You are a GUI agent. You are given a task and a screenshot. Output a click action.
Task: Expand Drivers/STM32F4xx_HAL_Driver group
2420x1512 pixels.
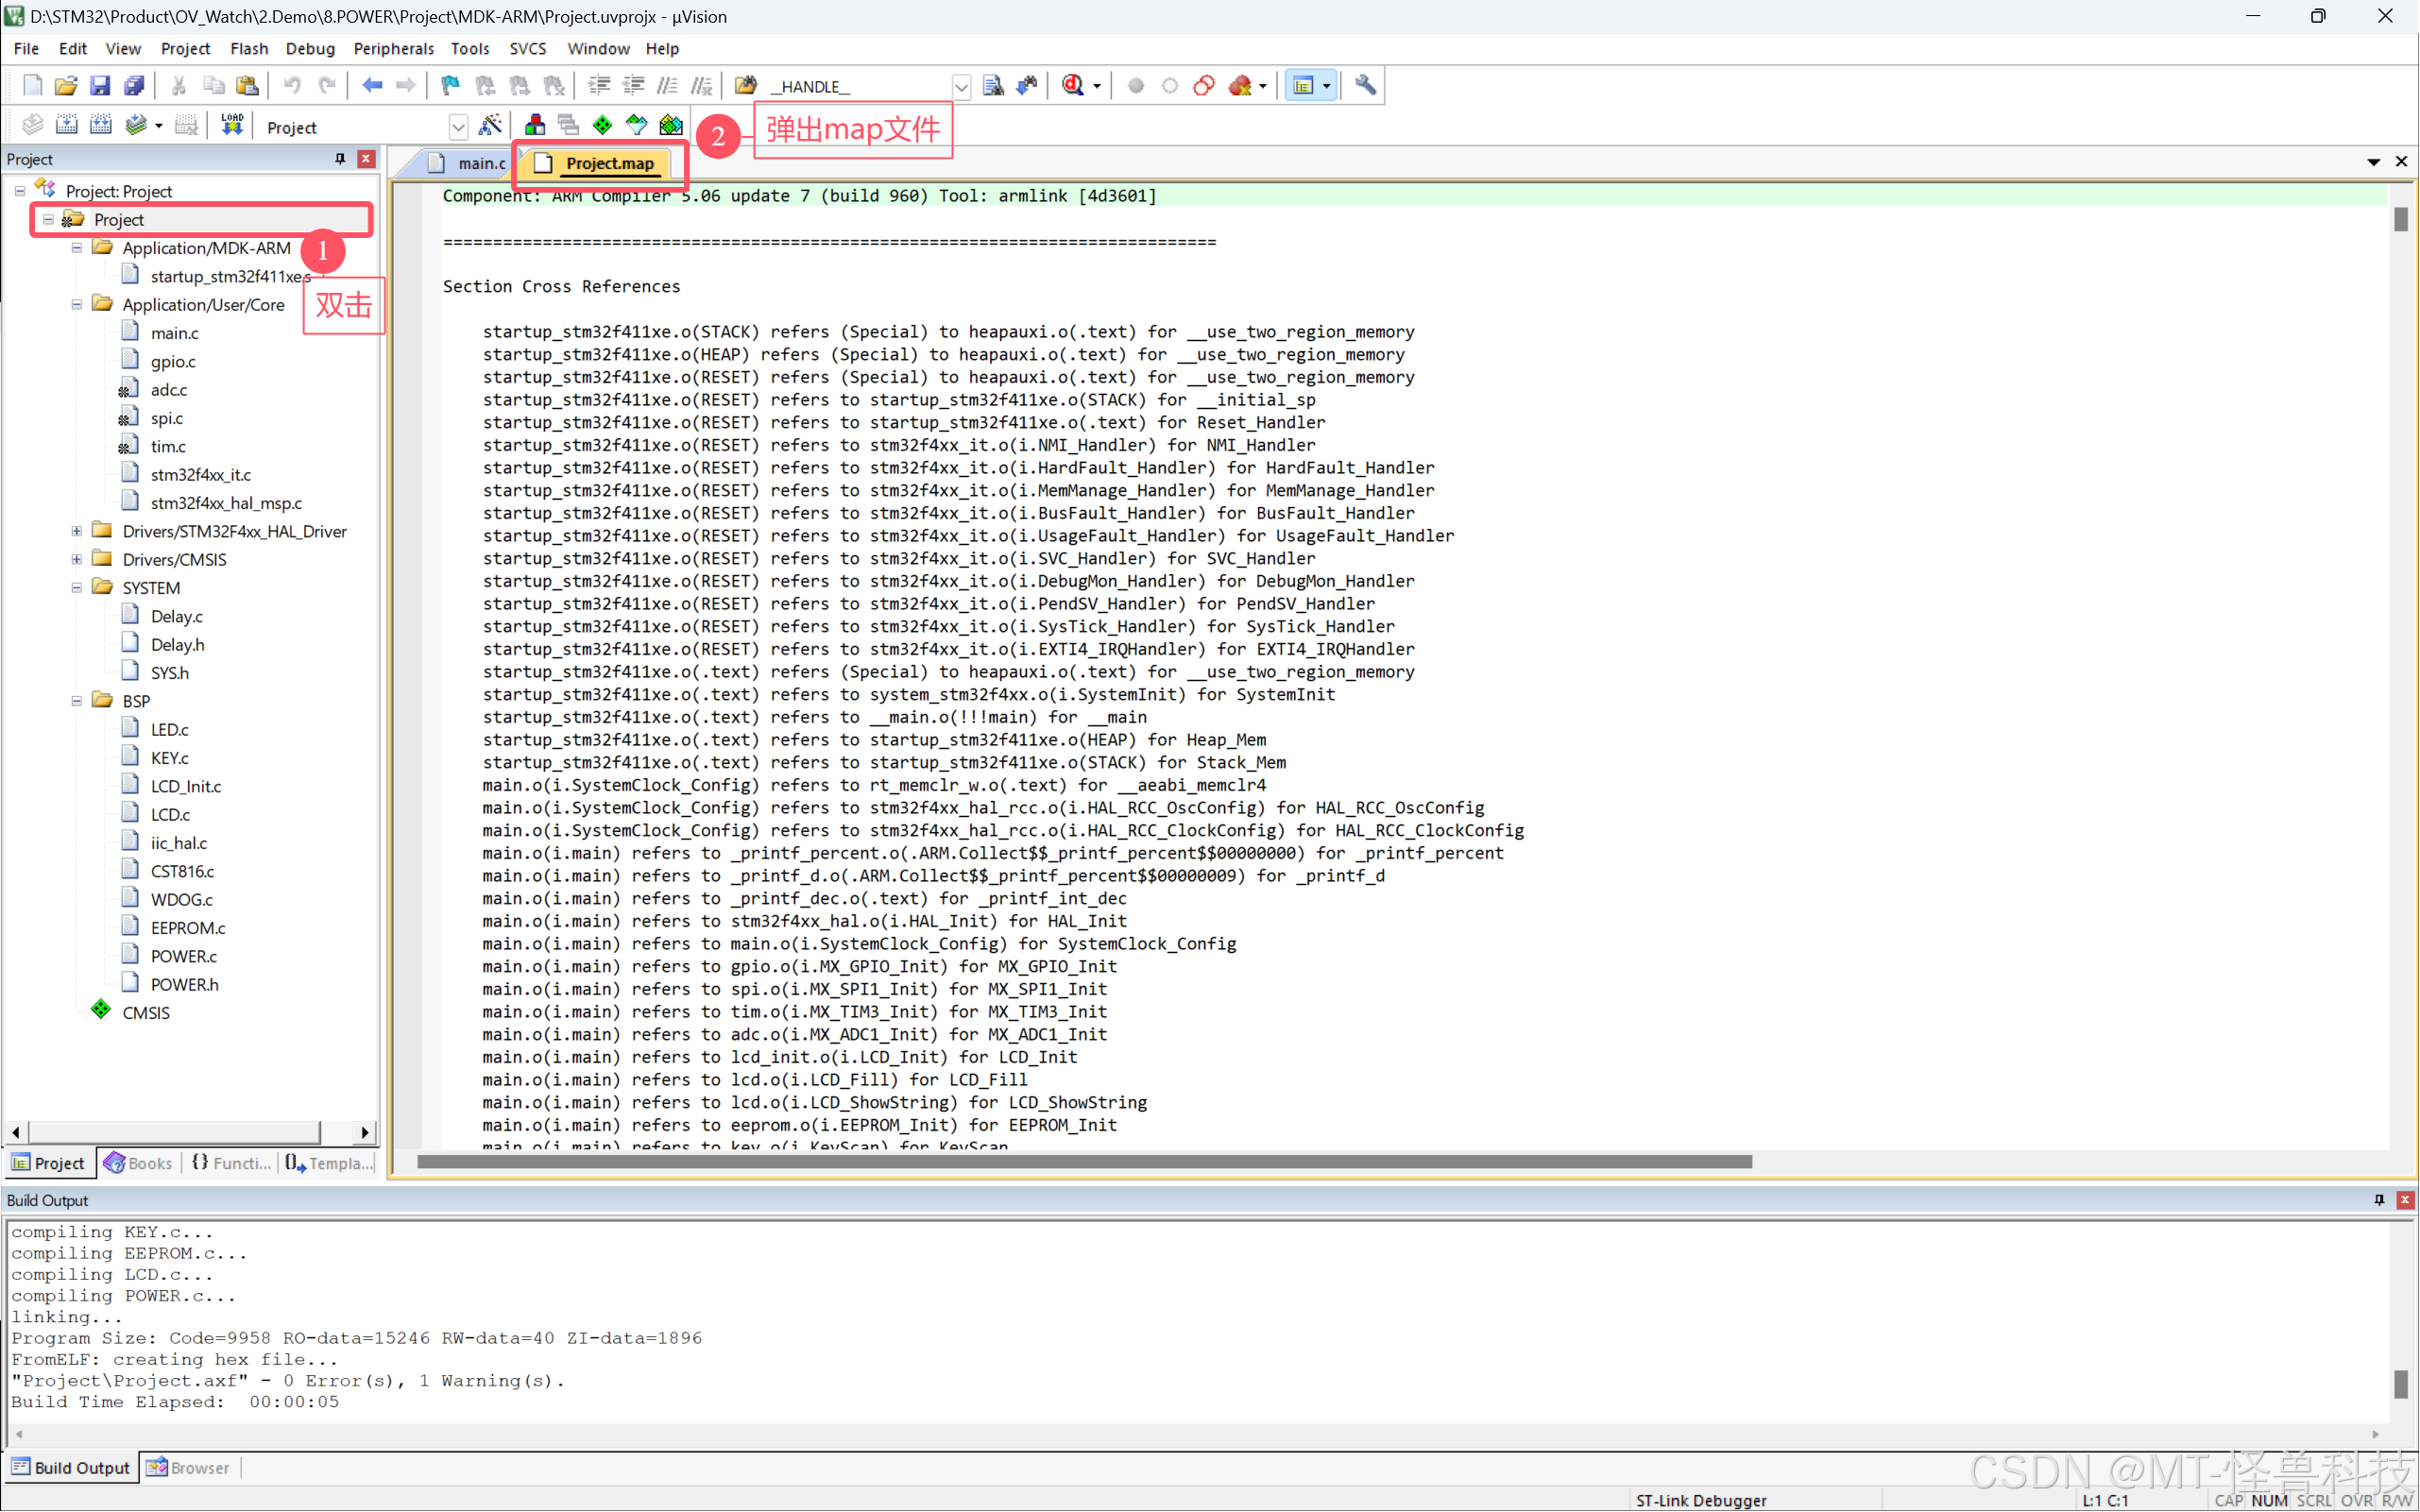(77, 531)
